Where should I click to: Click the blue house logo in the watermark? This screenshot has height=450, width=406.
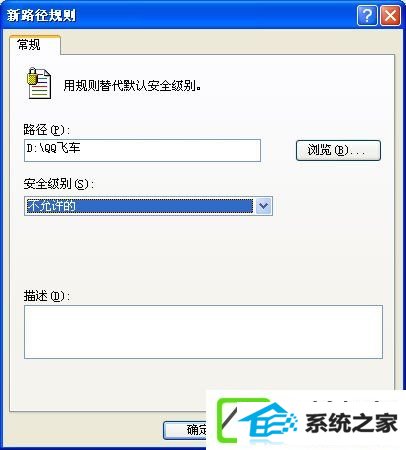tap(269, 421)
